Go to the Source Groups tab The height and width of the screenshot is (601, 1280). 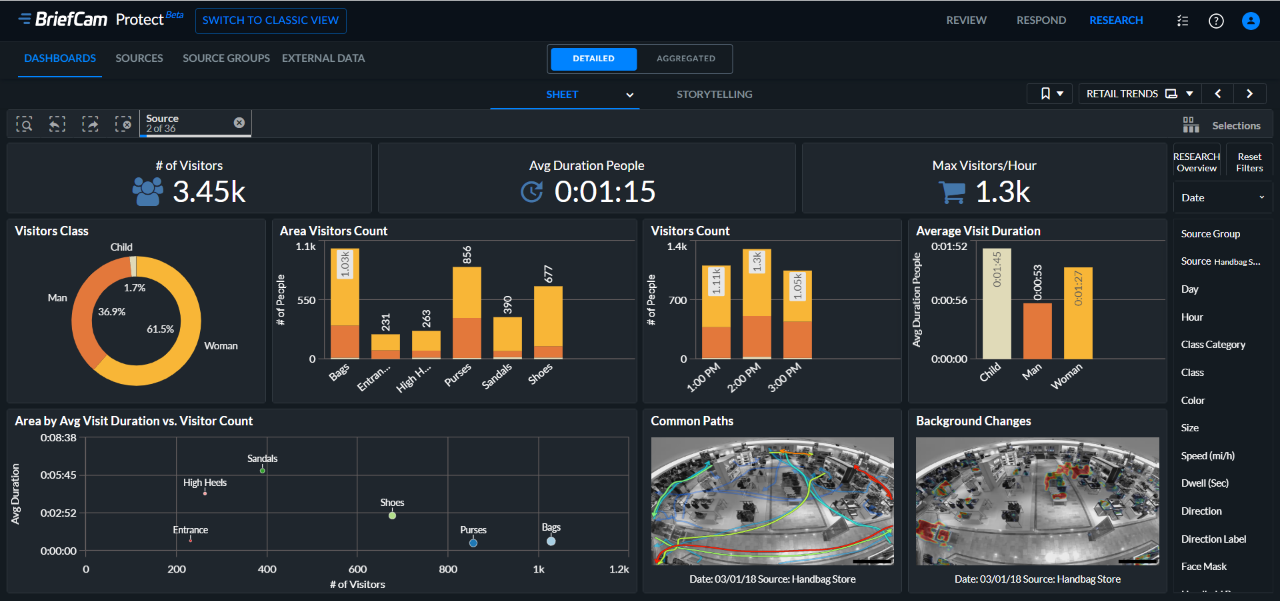(226, 58)
